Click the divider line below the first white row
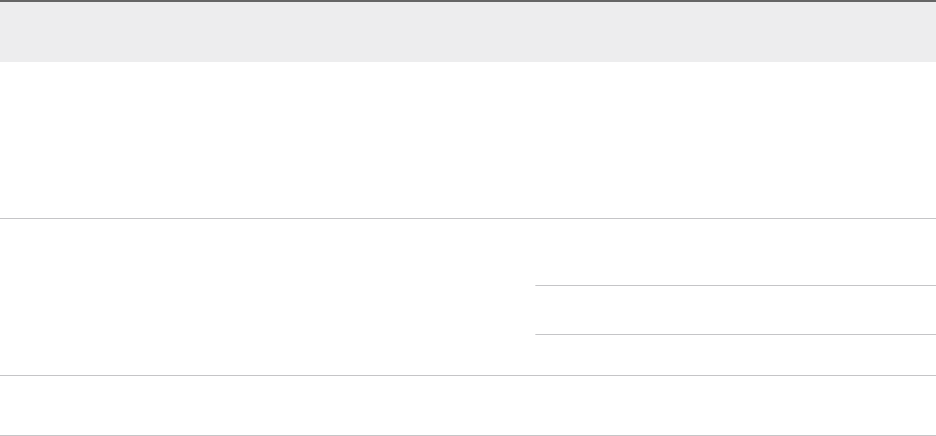Screen dimensions: 936x436 click(468, 218)
